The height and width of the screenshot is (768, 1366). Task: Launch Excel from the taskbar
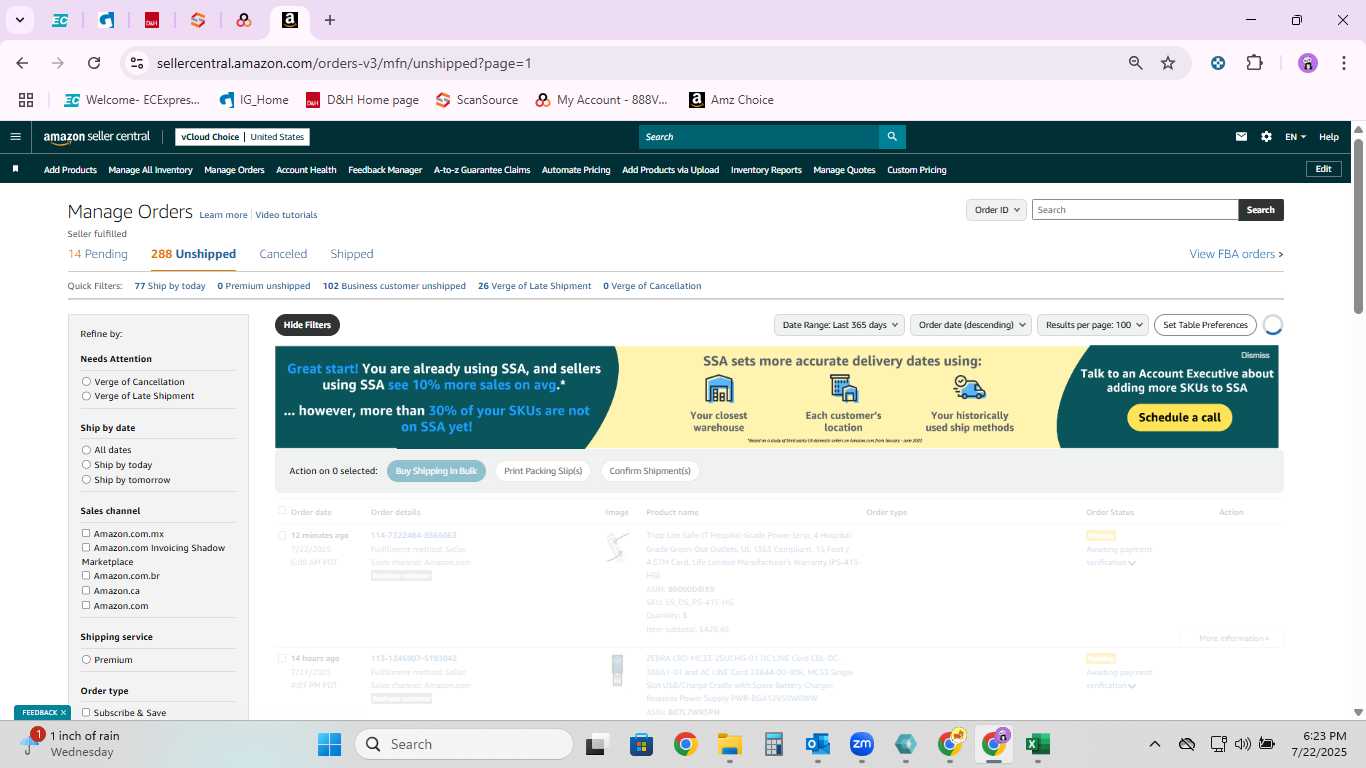pyautogui.click(x=1037, y=744)
